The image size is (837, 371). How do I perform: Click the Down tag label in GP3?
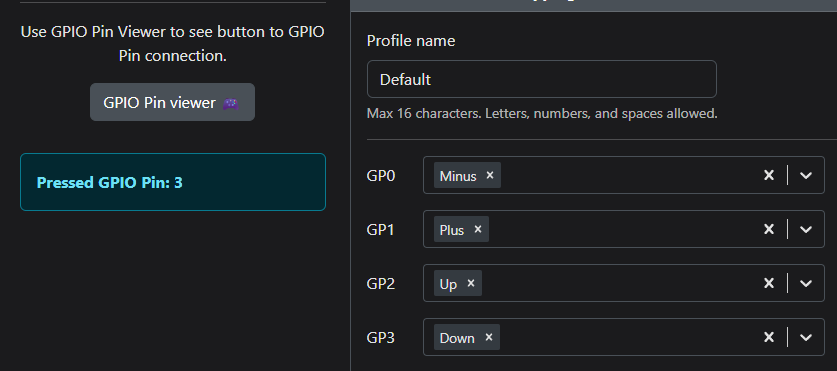tap(457, 338)
